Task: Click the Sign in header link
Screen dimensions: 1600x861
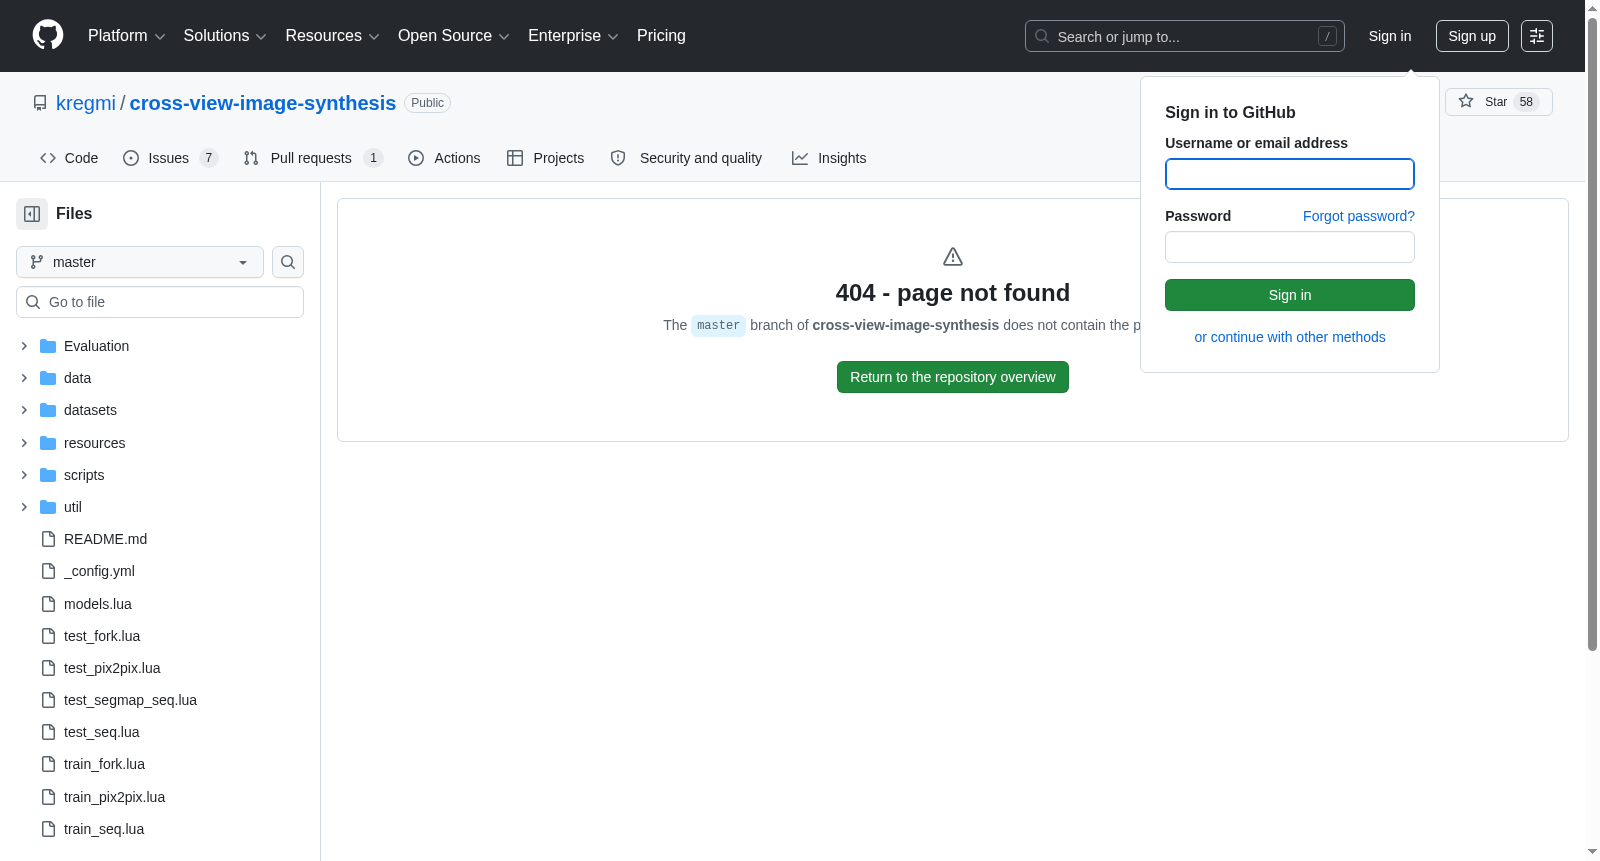Action: pos(1390,36)
